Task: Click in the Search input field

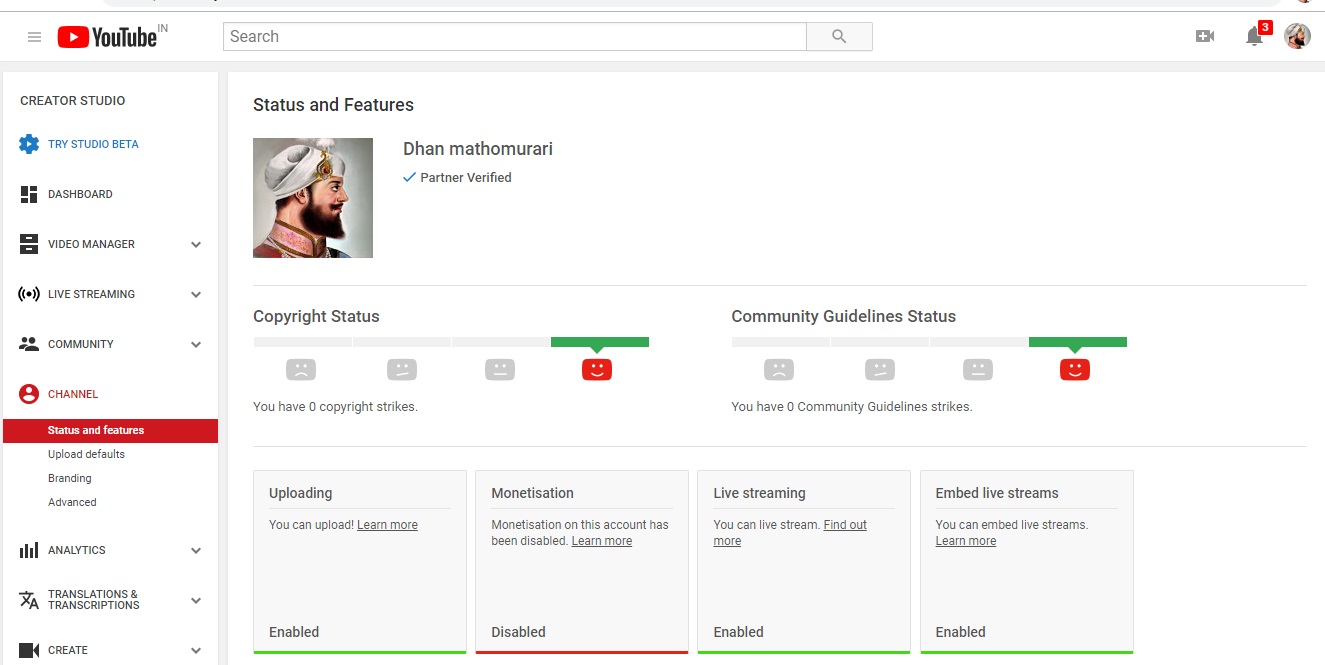Action: click(x=514, y=37)
